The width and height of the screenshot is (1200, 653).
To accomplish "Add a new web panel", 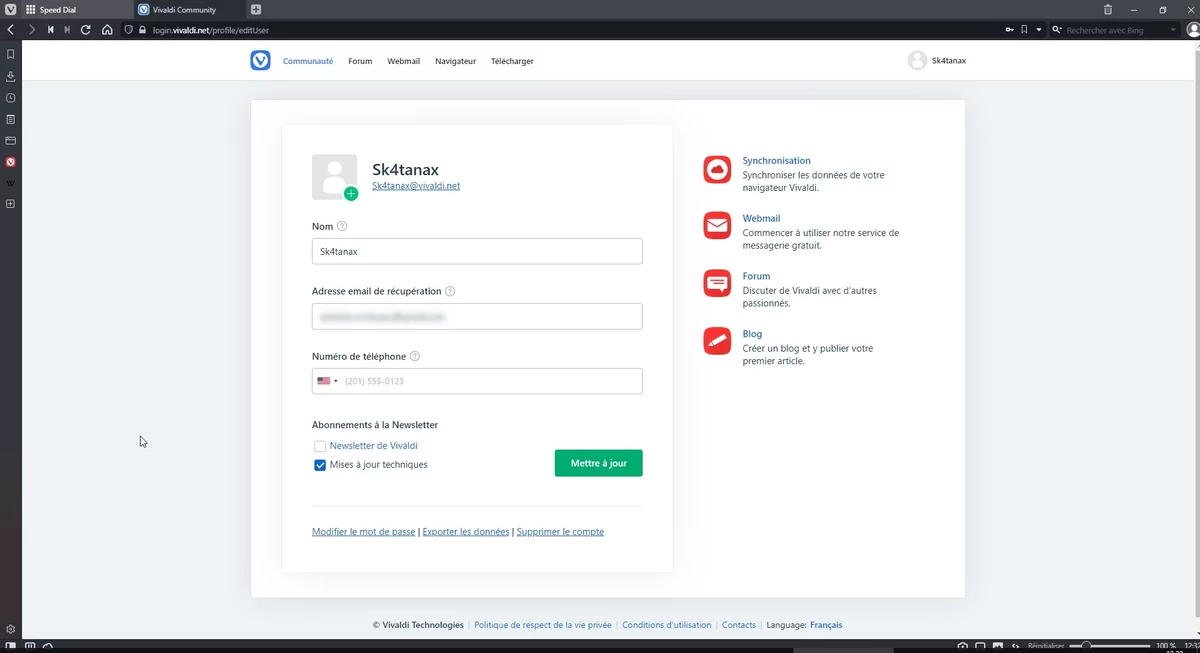I will click(10, 204).
